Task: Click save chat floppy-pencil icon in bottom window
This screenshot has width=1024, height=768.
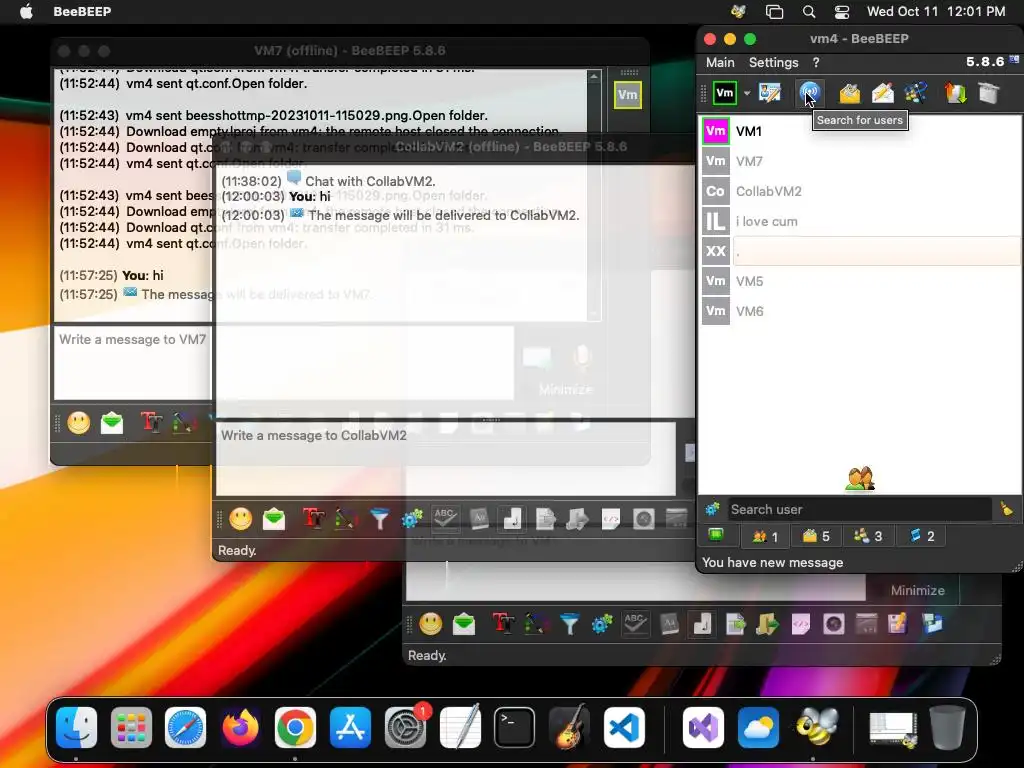Action: 897,624
